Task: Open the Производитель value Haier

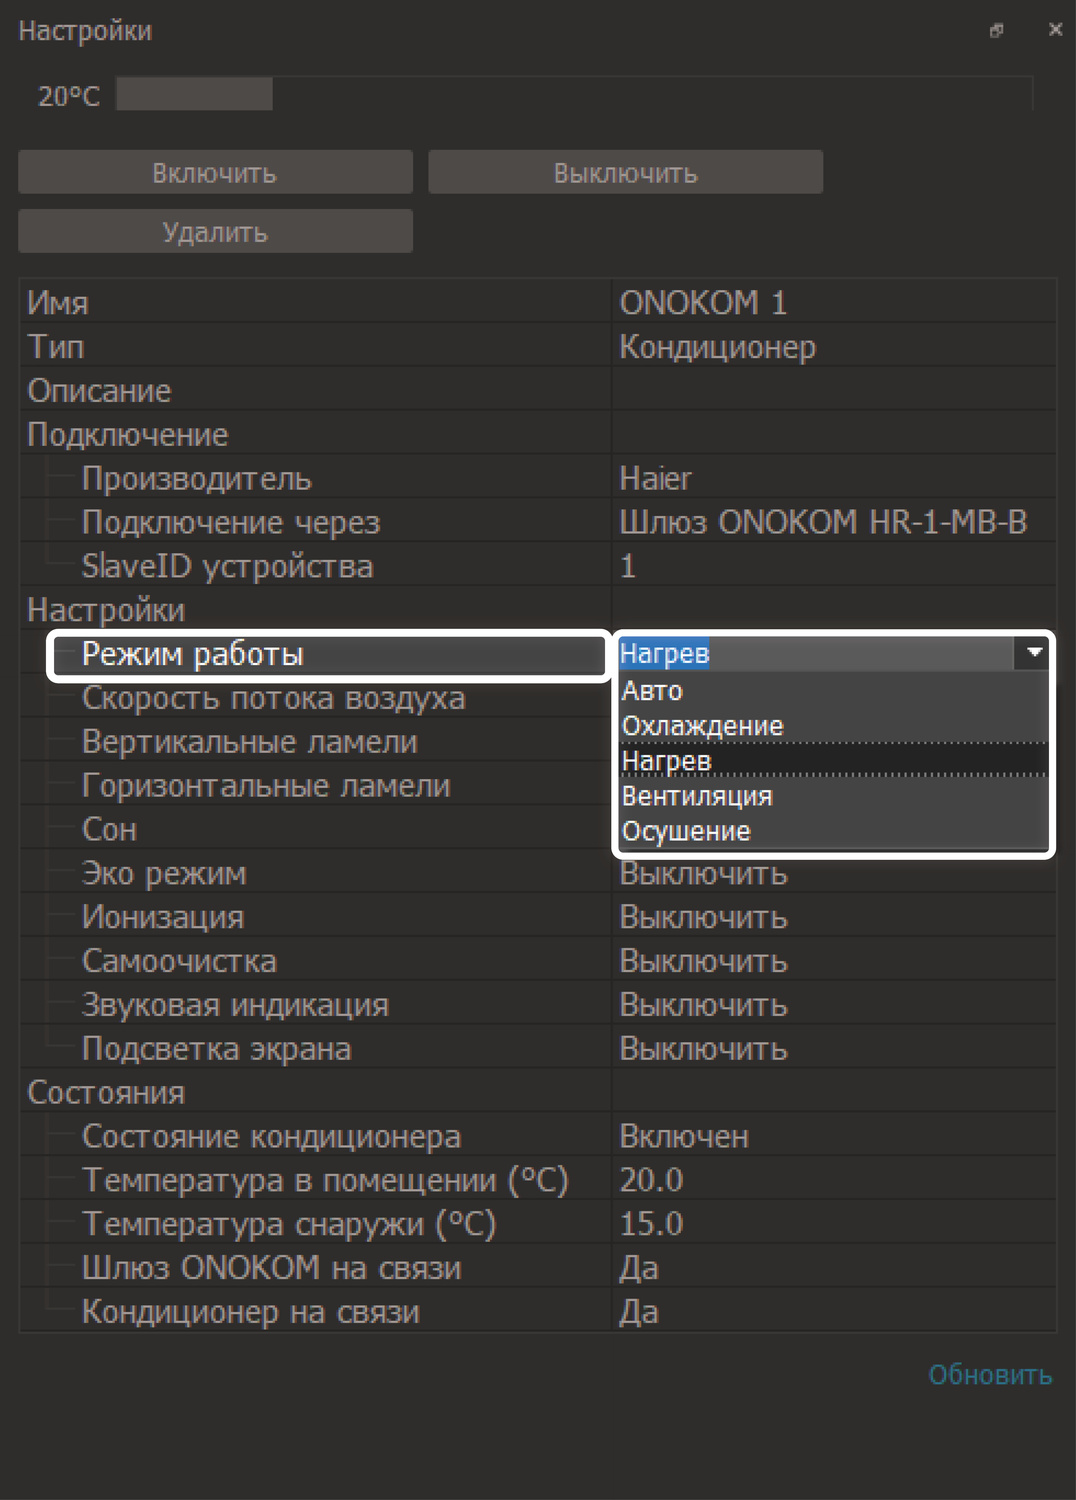Action: [x=655, y=478]
